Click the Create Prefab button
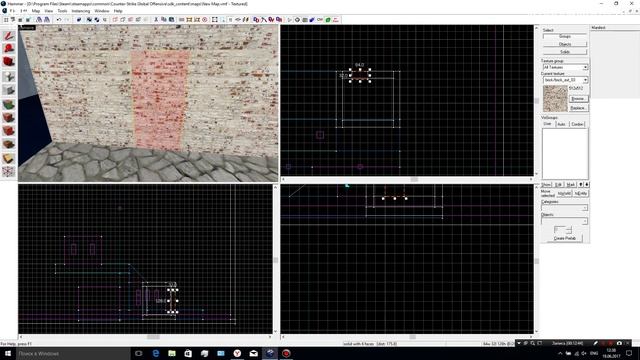Screen dimensions: 640x360 tap(565, 238)
